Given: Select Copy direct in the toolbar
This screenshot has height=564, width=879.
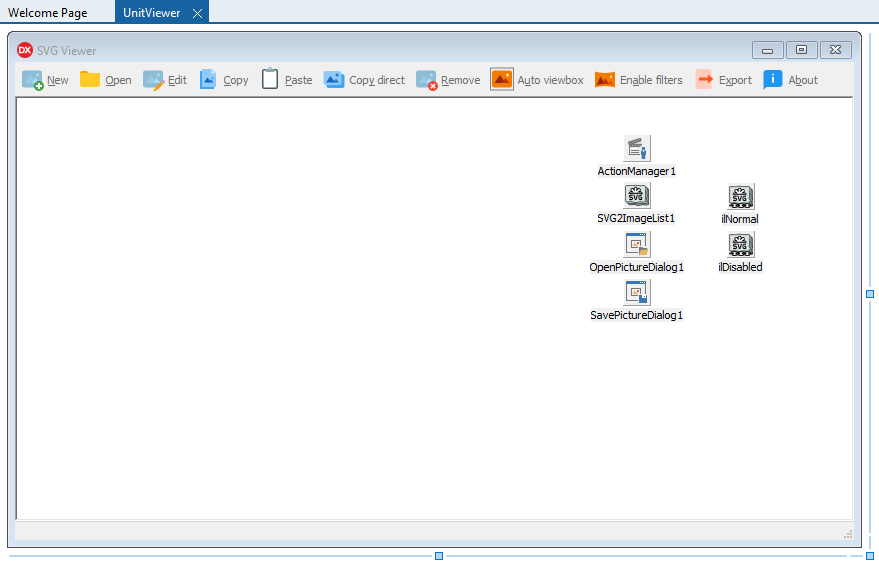Looking at the screenshot, I should [364, 80].
